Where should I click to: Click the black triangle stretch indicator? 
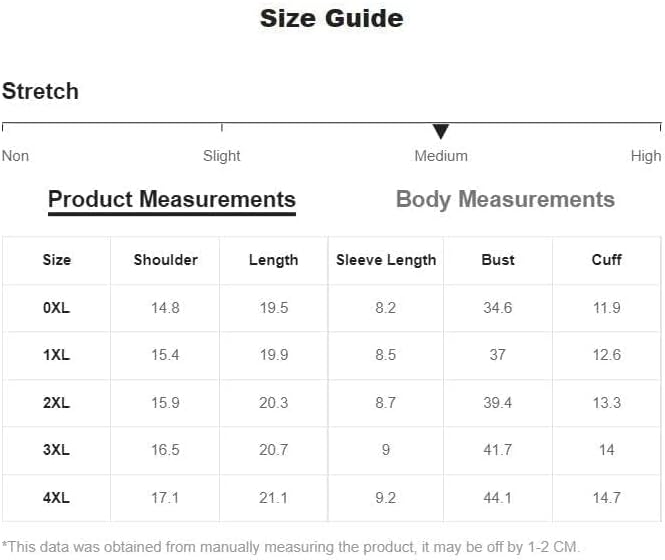click(441, 132)
